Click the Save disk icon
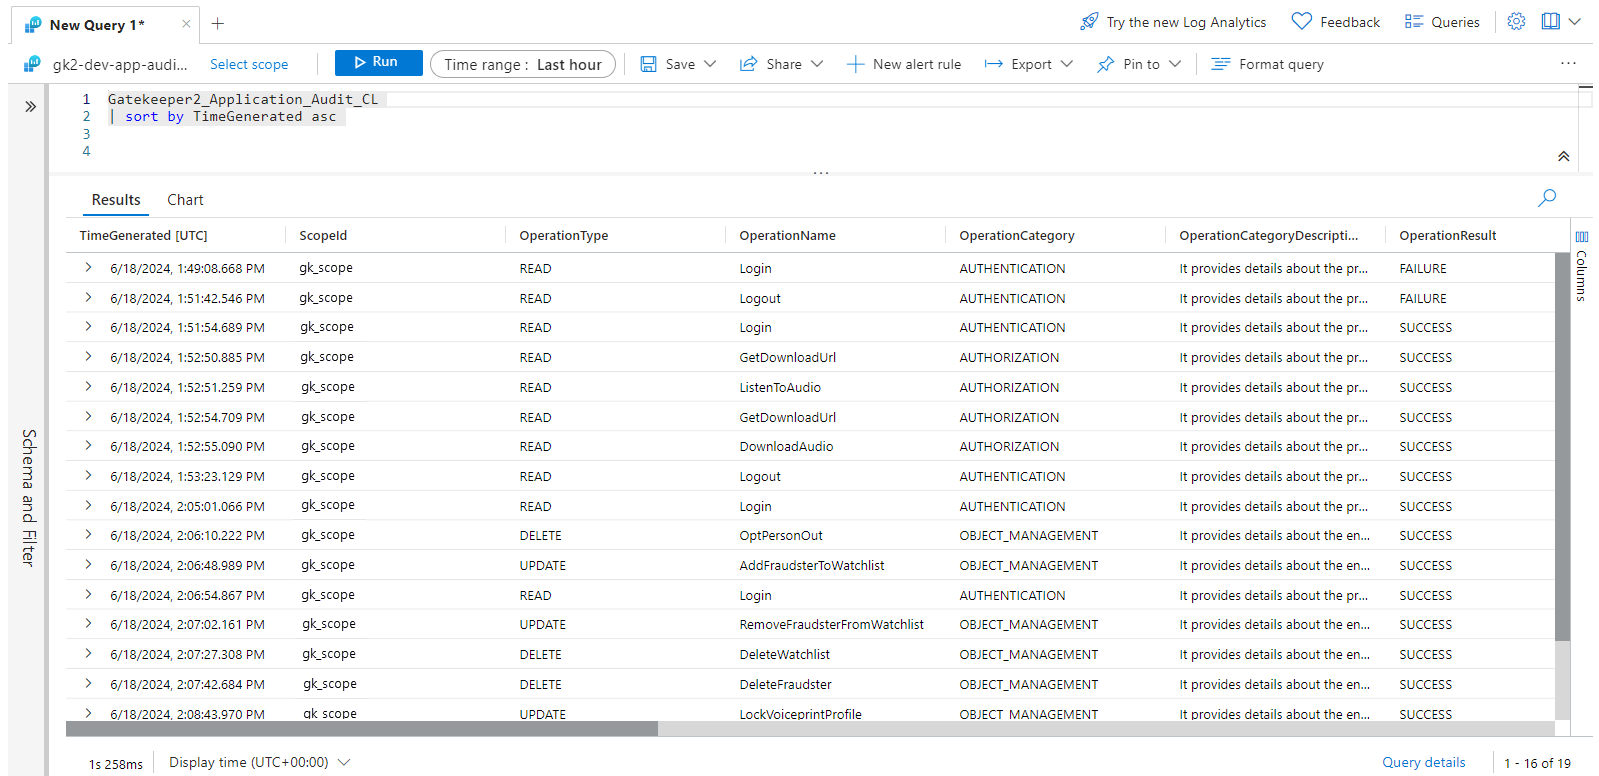The image size is (1599, 776). tap(648, 64)
